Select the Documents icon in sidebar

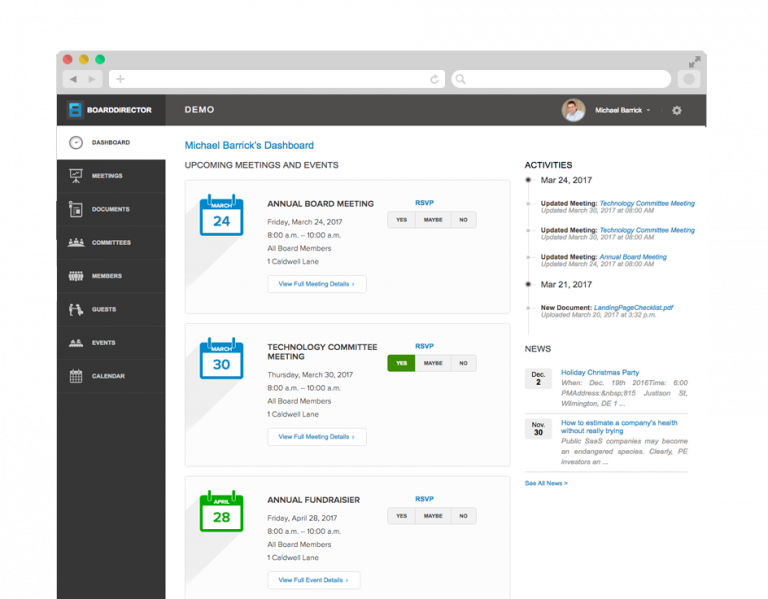point(75,209)
